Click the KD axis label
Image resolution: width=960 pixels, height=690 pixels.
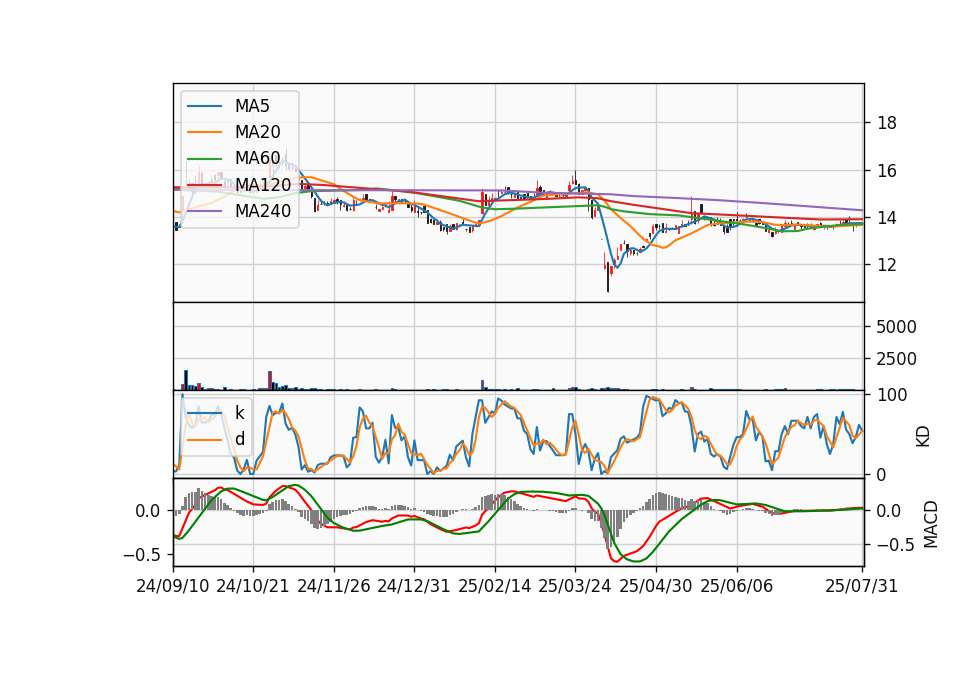(923, 436)
